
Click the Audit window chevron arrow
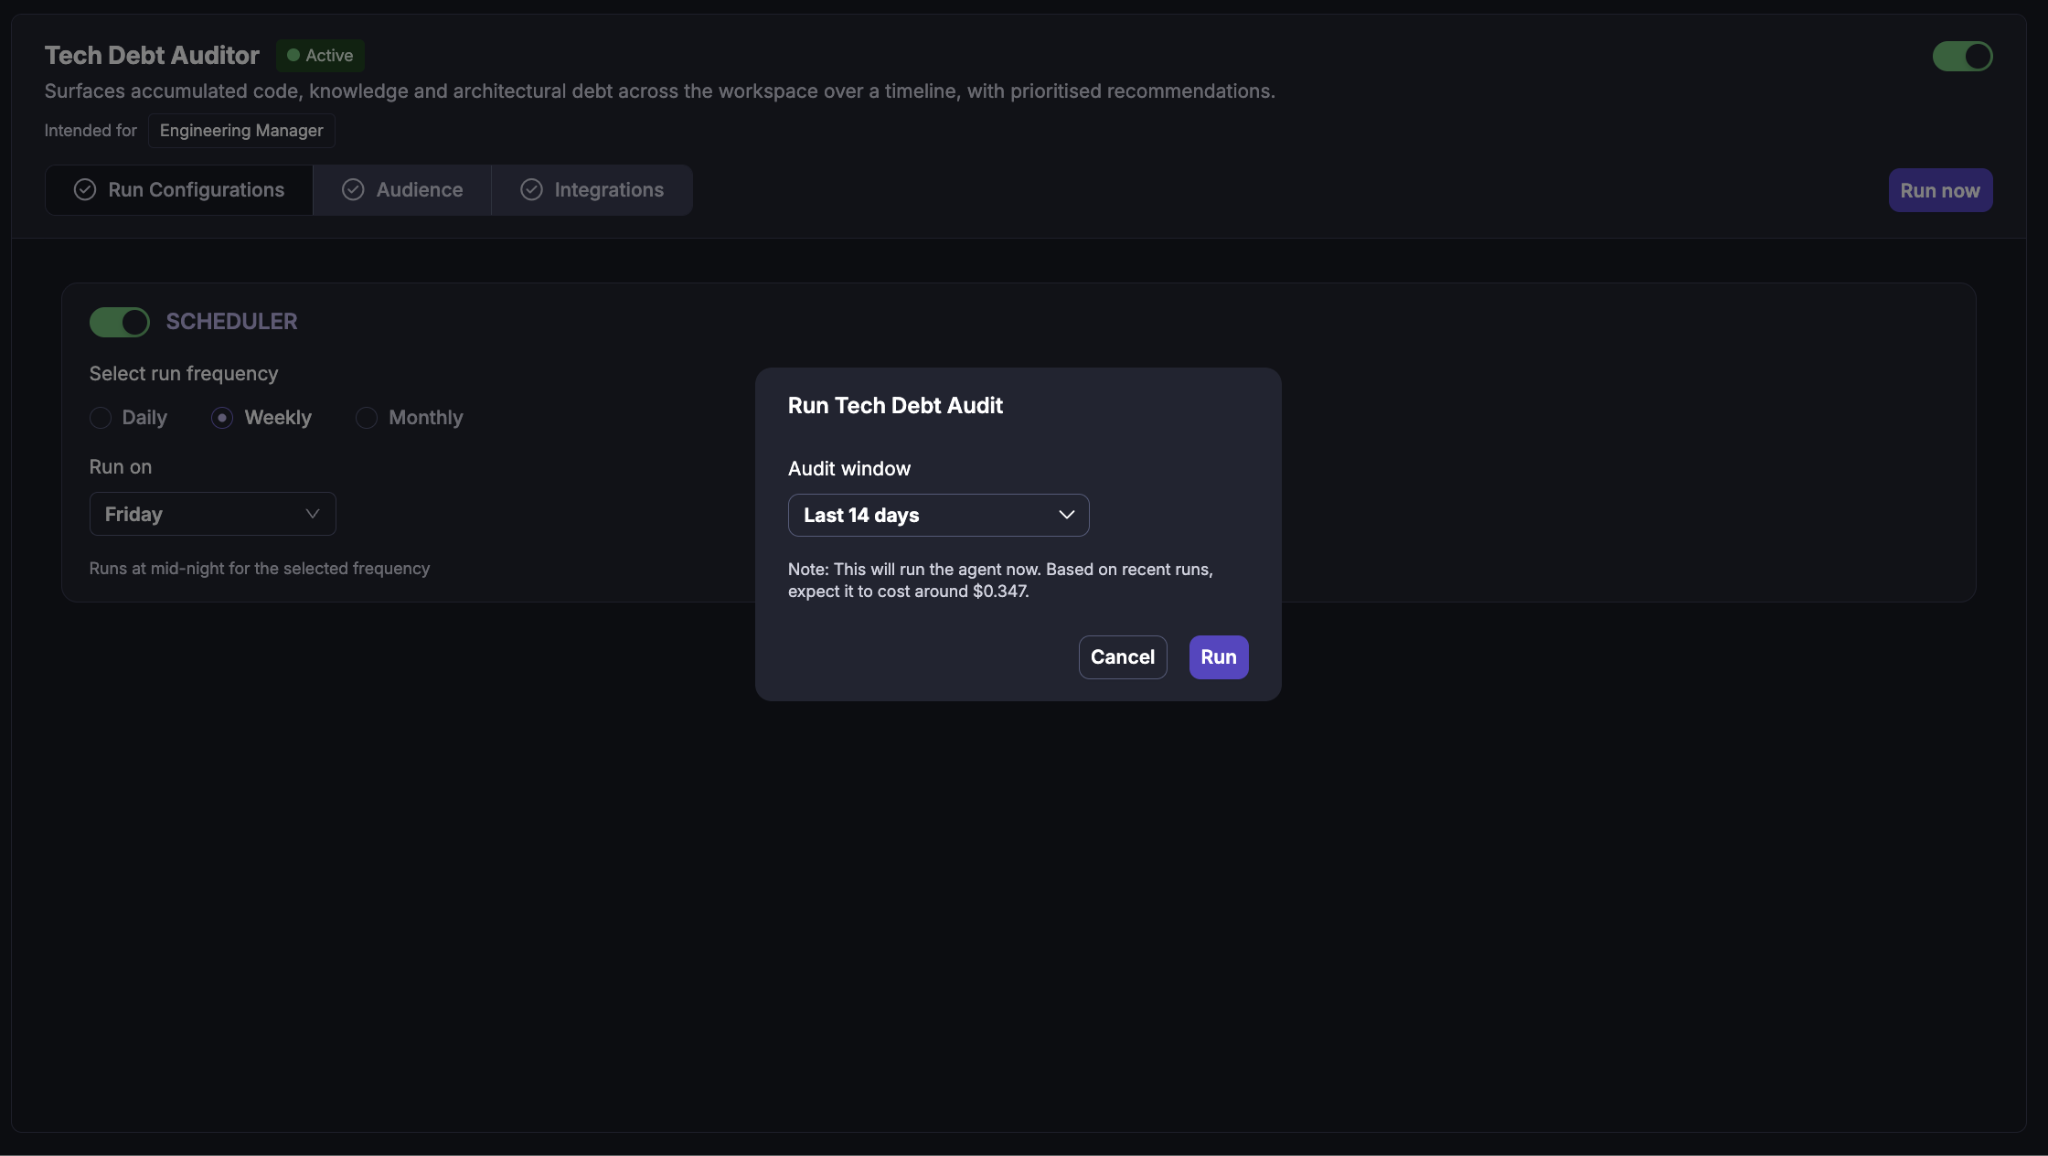1066,515
